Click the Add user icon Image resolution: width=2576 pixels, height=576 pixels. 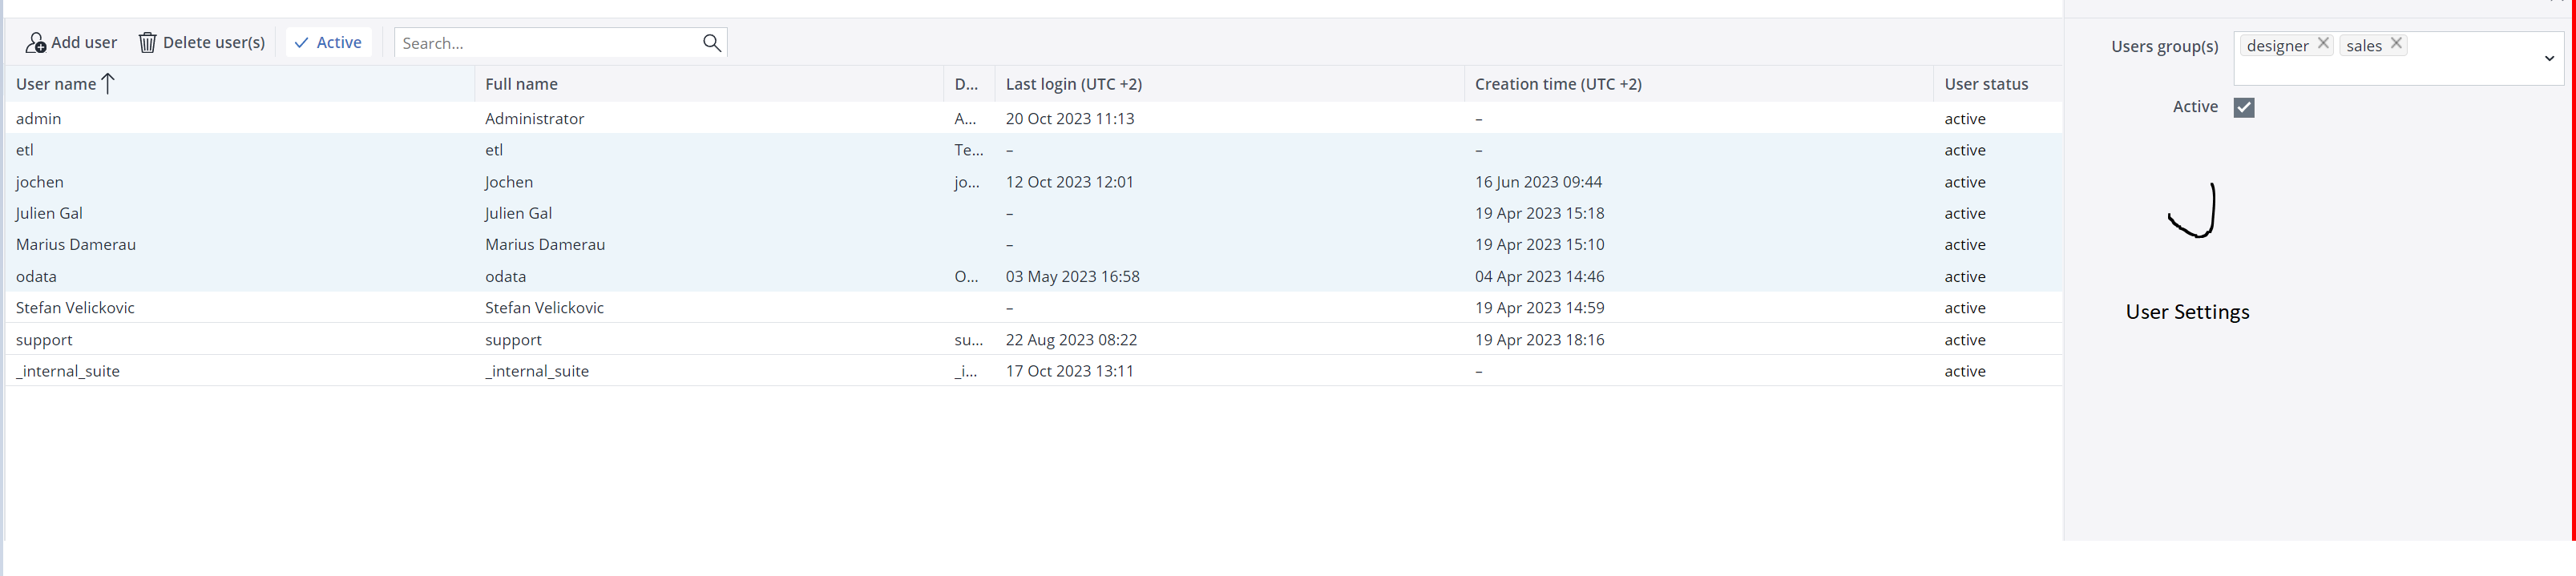point(36,43)
